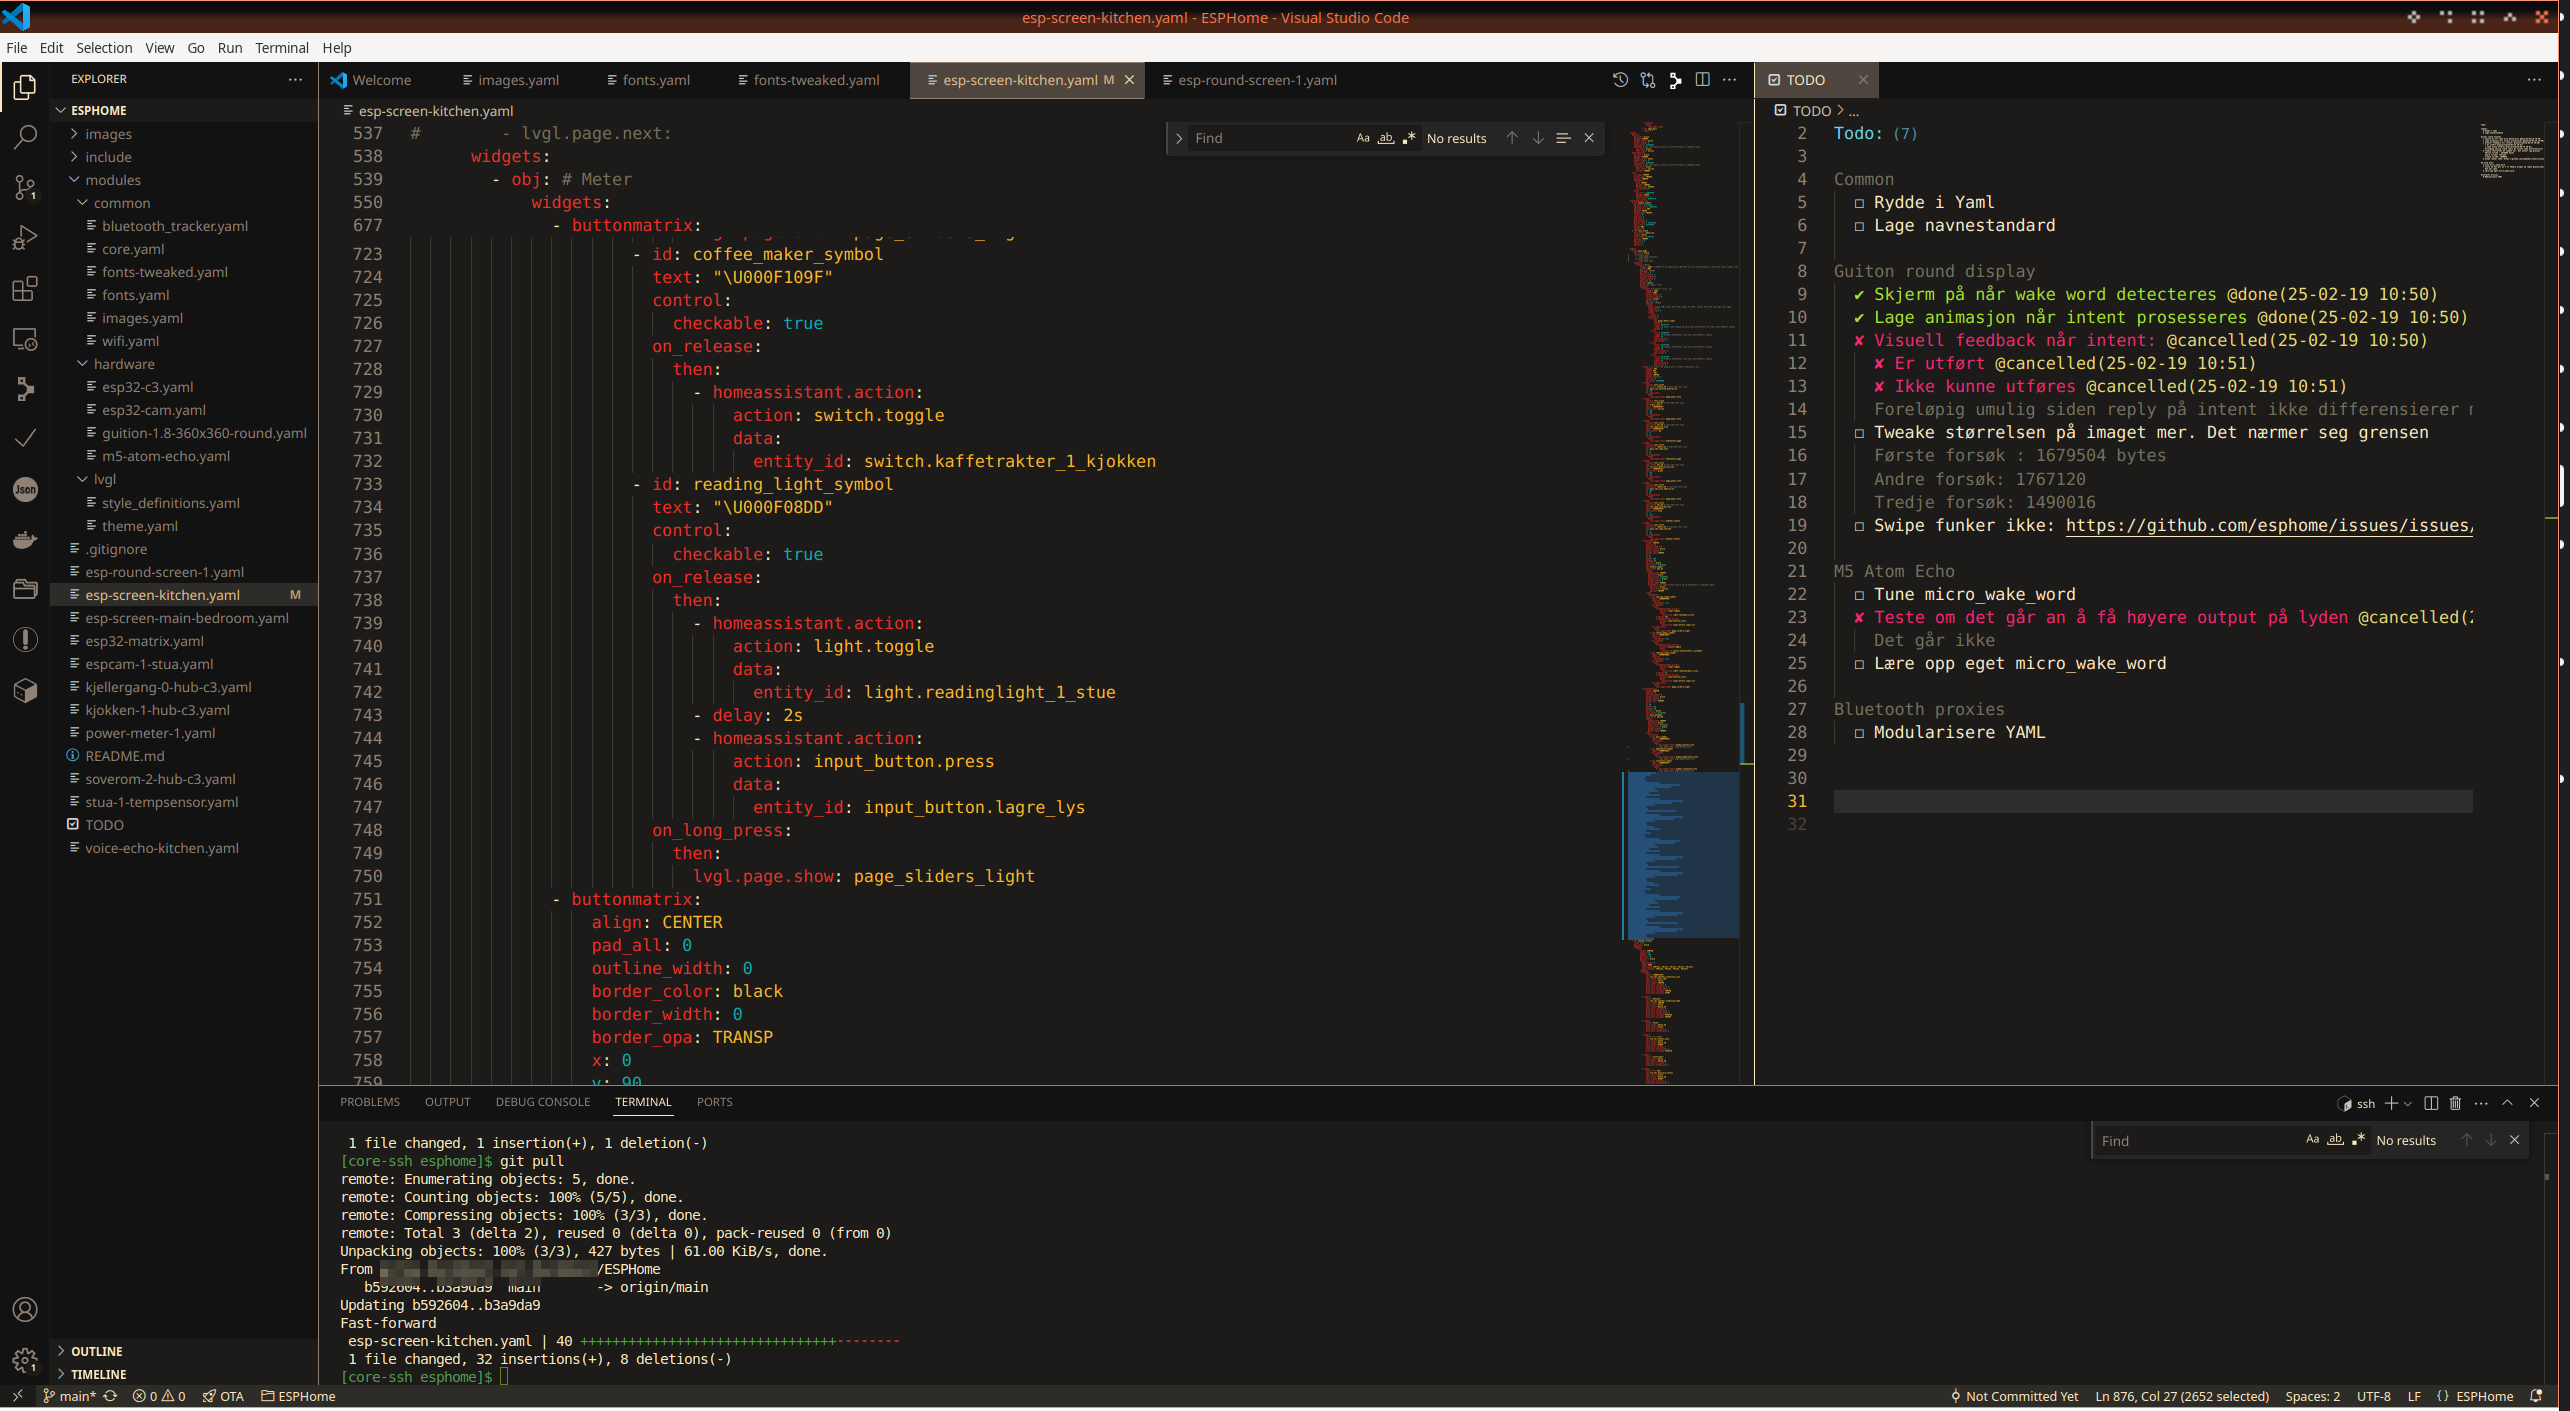The height and width of the screenshot is (1411, 2570).
Task: Toggle Match Case in editor Find widget
Action: point(1362,138)
